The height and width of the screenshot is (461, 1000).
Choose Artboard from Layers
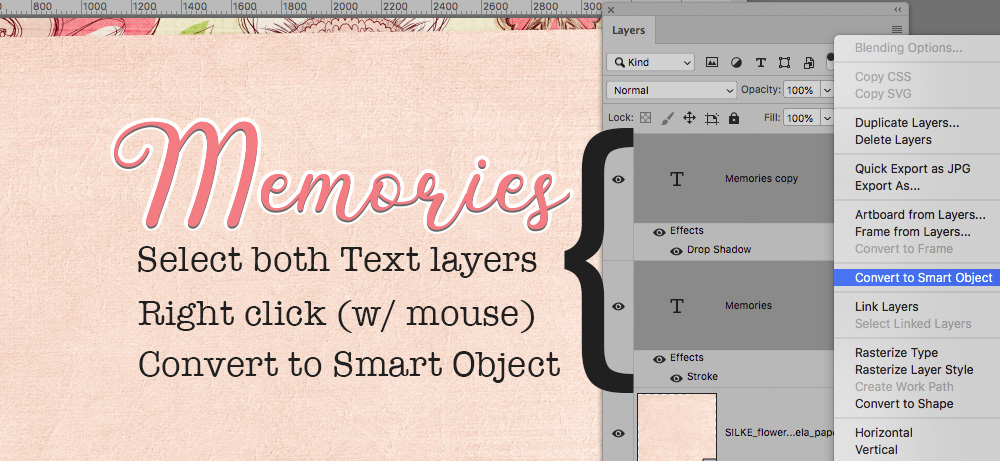920,215
